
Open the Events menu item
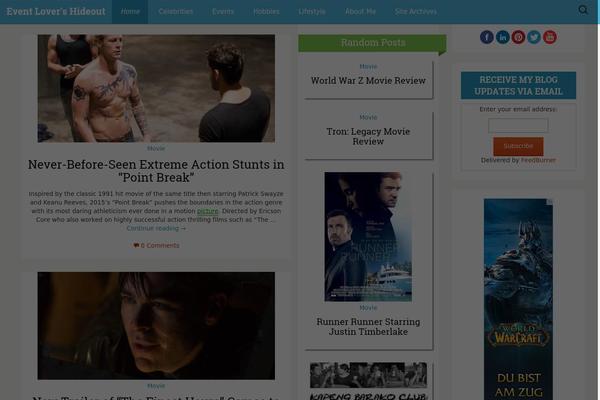(223, 11)
